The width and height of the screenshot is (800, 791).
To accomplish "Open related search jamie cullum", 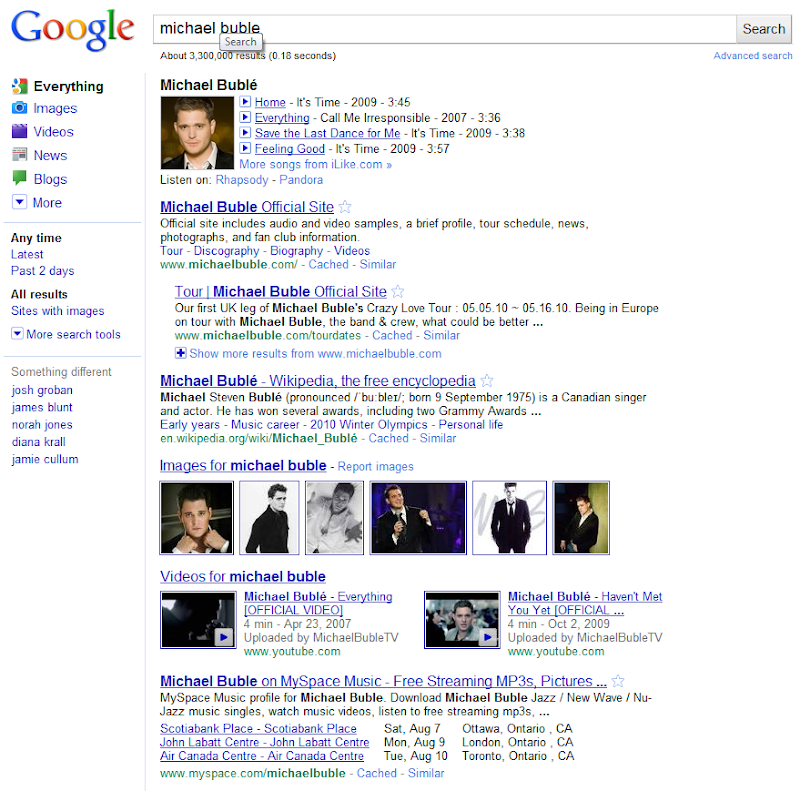I will coord(45,459).
